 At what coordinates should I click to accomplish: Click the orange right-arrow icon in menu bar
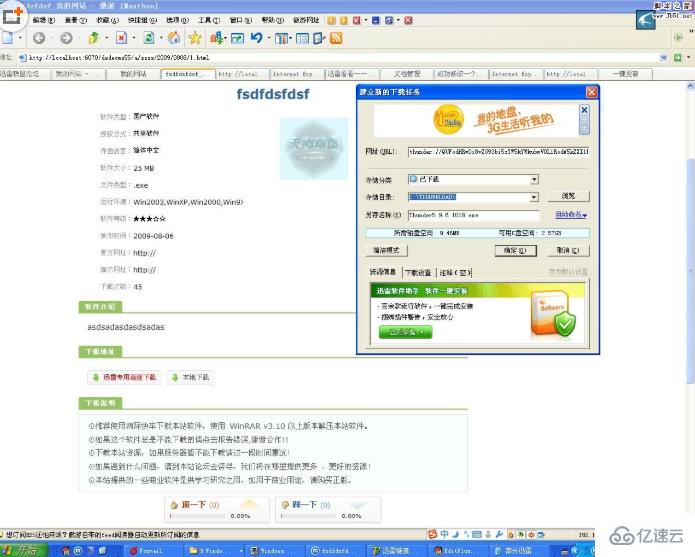344,20
